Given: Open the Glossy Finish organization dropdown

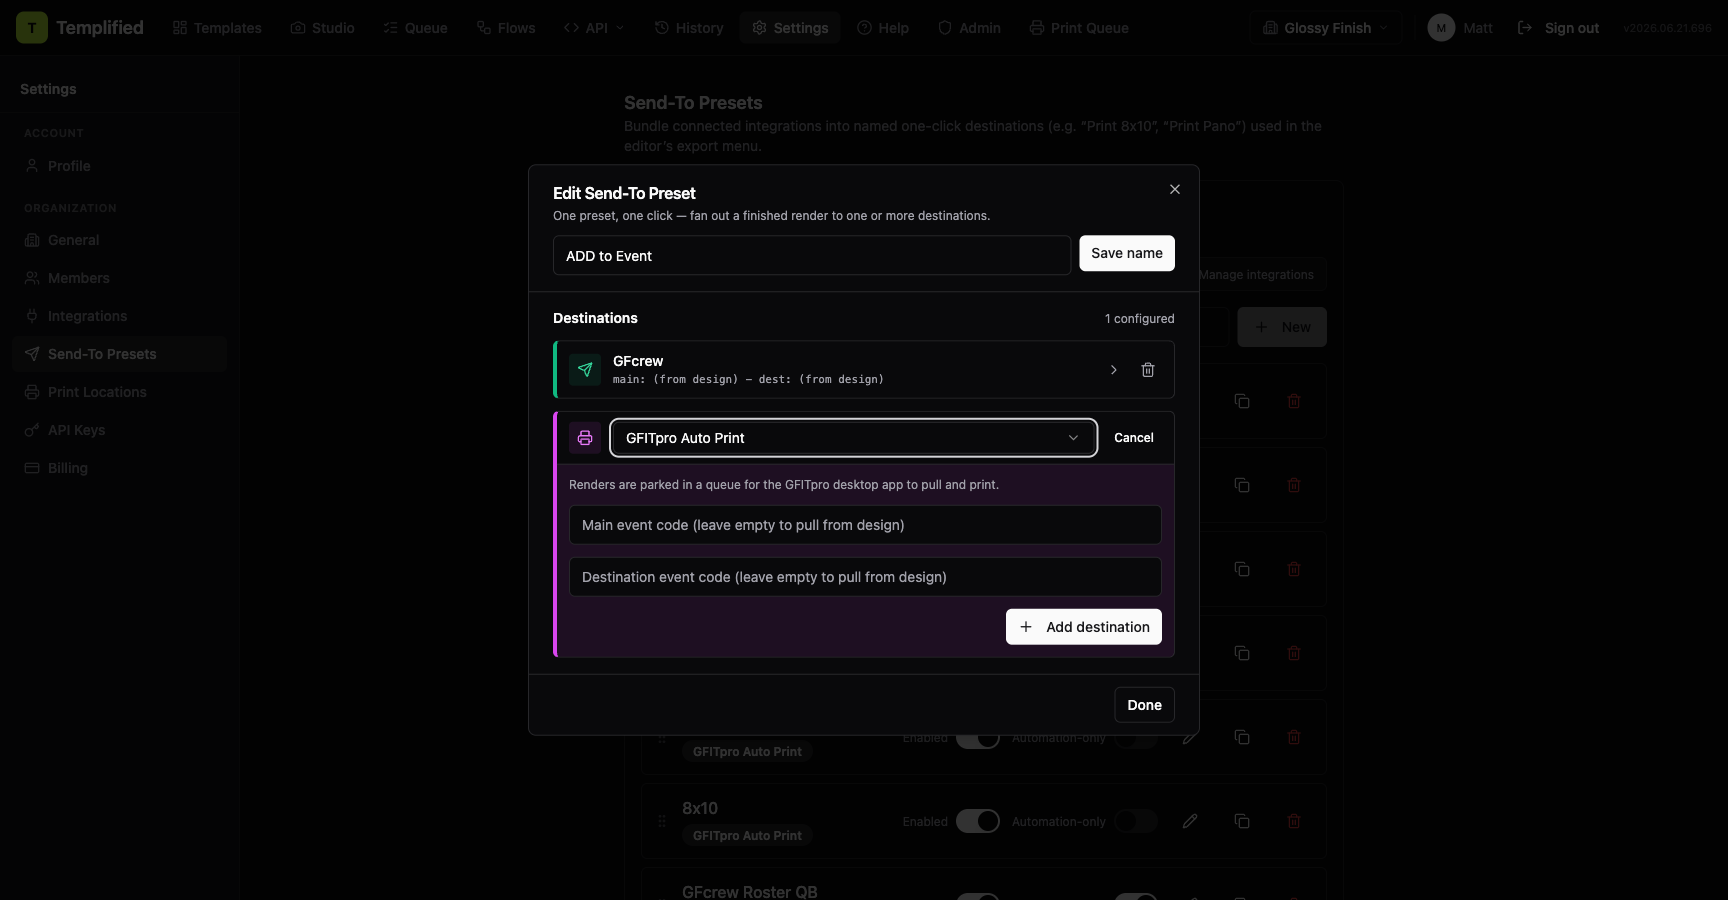Looking at the screenshot, I should 1325,28.
